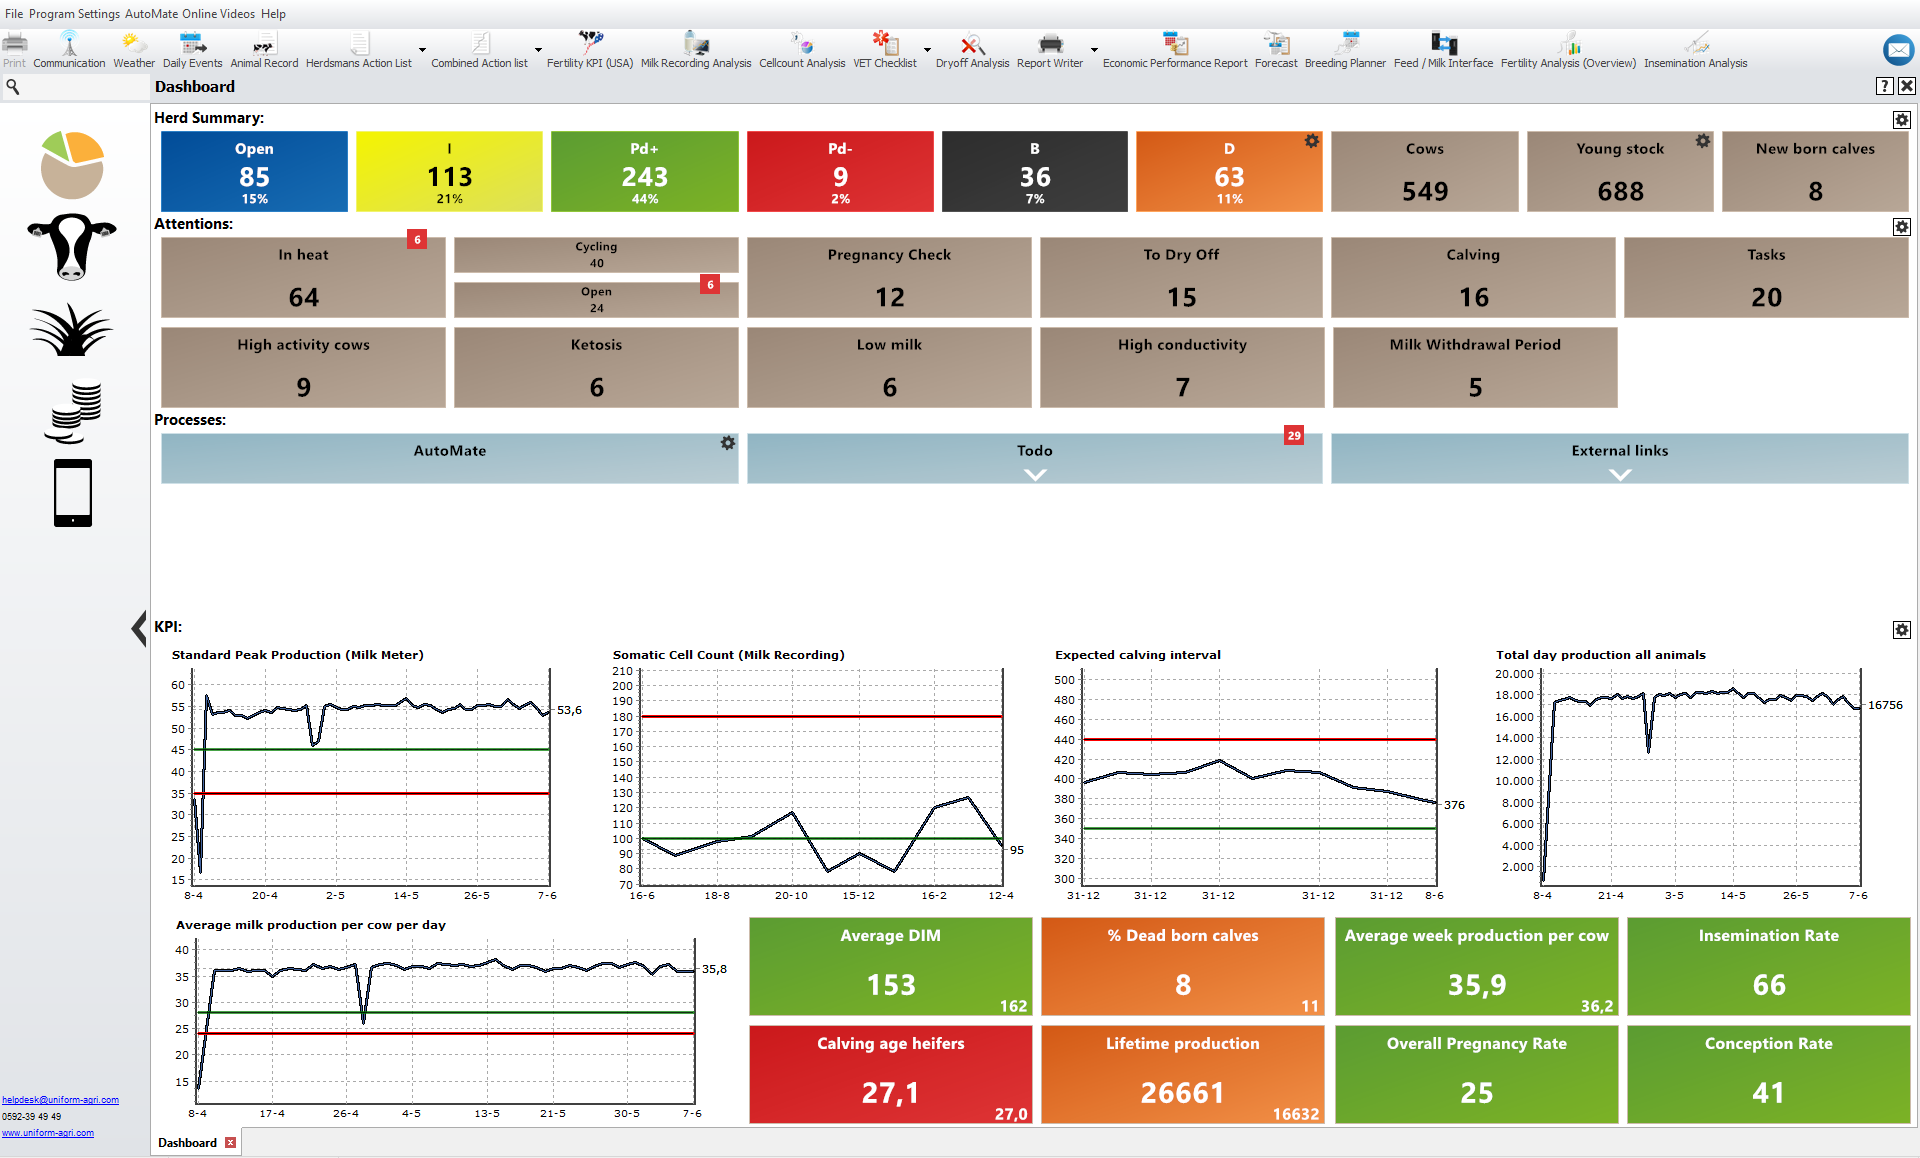Open the In heat attention tile

click(303, 278)
